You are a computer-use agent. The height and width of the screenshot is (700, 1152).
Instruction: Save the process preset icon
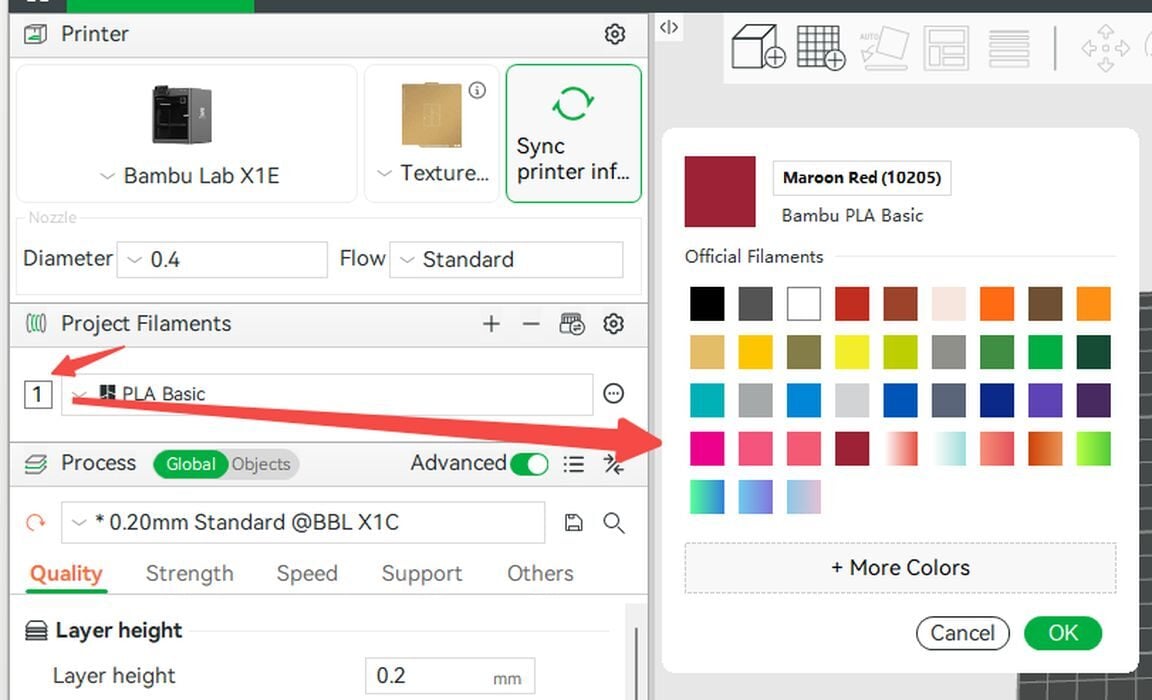pyautogui.click(x=574, y=522)
